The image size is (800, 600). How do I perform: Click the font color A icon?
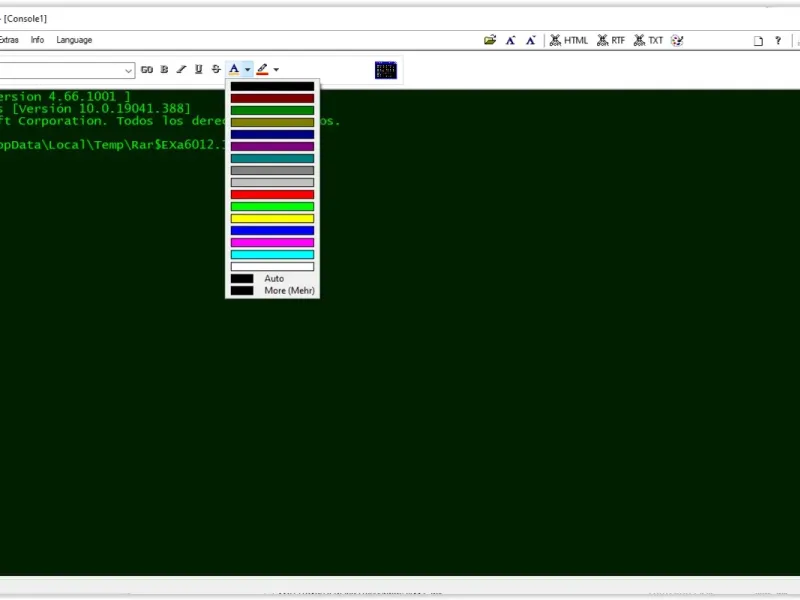coord(234,69)
